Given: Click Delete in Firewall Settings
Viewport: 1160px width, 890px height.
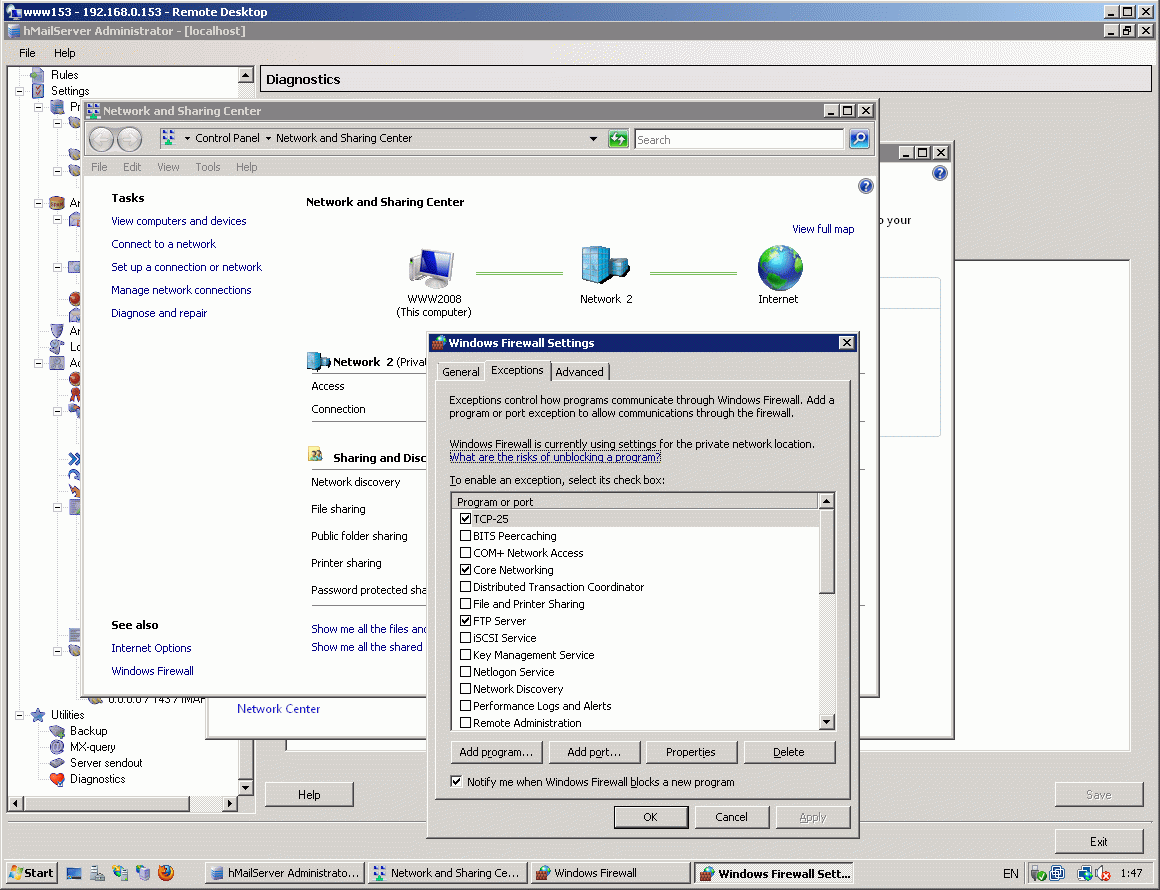Looking at the screenshot, I should click(789, 752).
